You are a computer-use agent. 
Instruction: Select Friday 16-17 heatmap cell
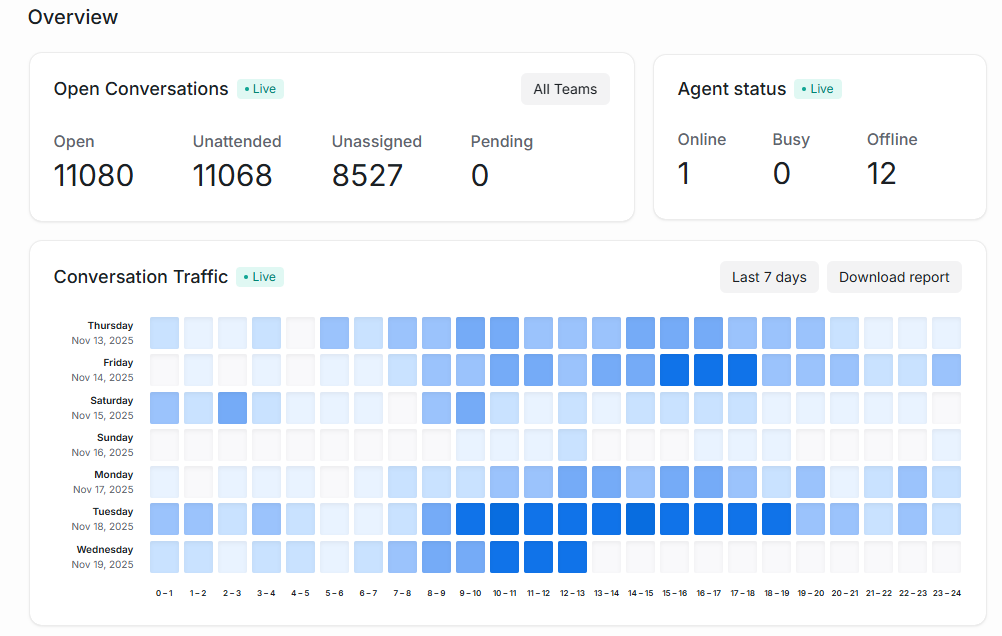(708, 370)
